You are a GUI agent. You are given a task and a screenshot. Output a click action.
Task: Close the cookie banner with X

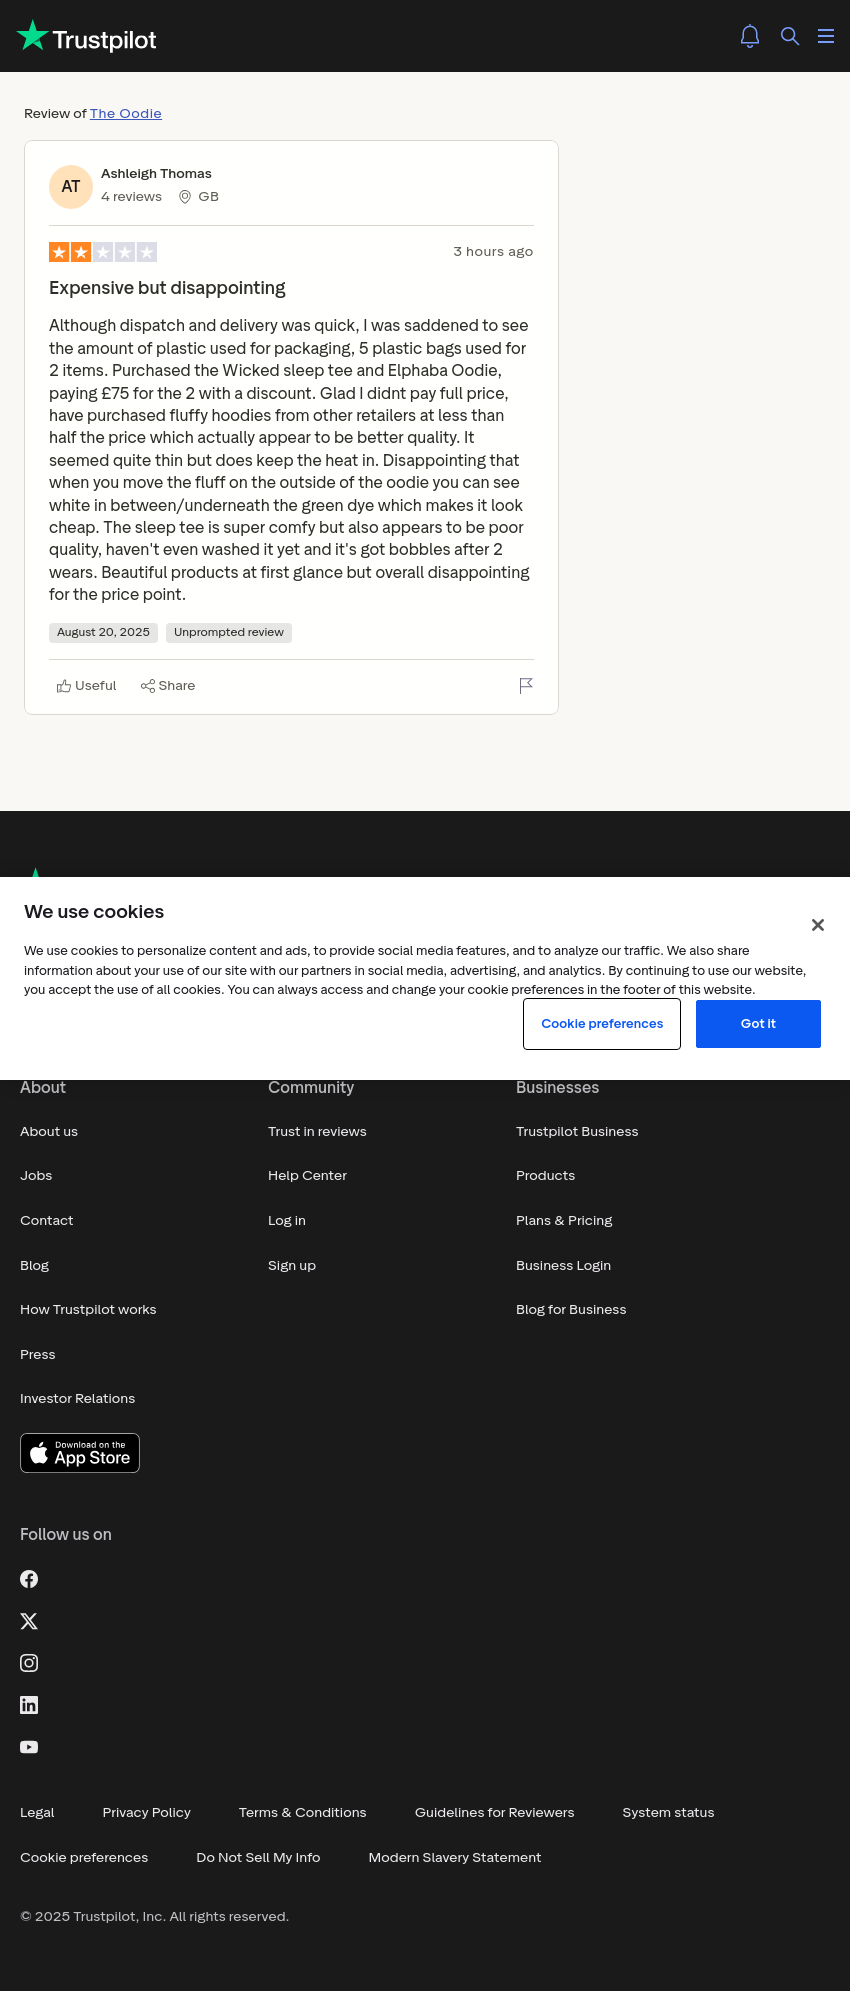[818, 925]
